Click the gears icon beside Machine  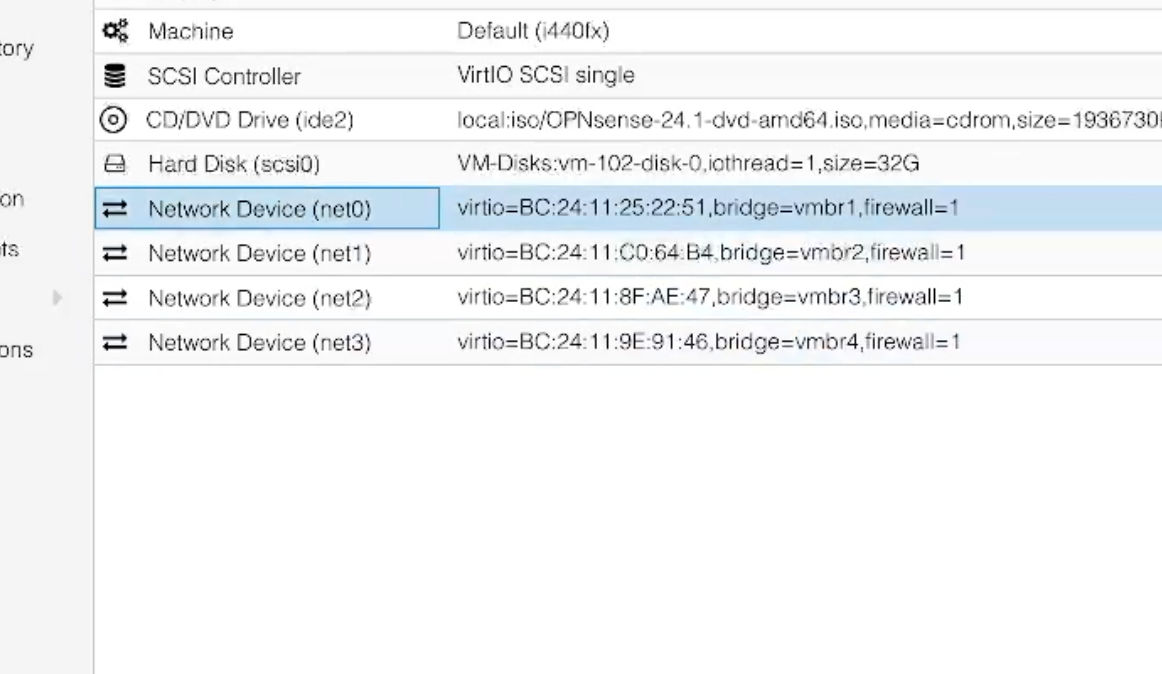click(x=114, y=31)
